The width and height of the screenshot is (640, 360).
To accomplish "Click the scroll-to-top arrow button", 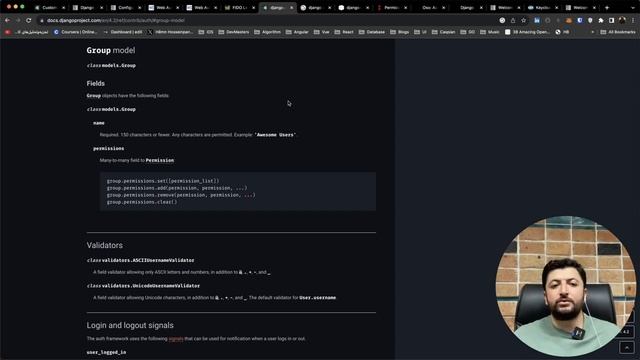I will (x=627, y=347).
